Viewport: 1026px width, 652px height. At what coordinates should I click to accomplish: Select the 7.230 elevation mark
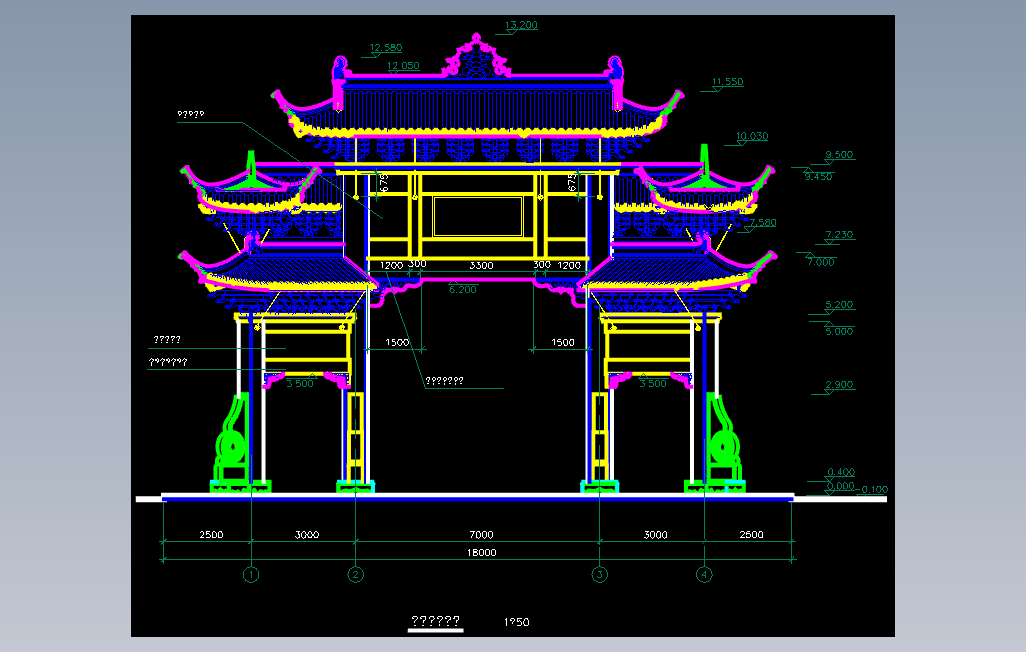coord(840,234)
